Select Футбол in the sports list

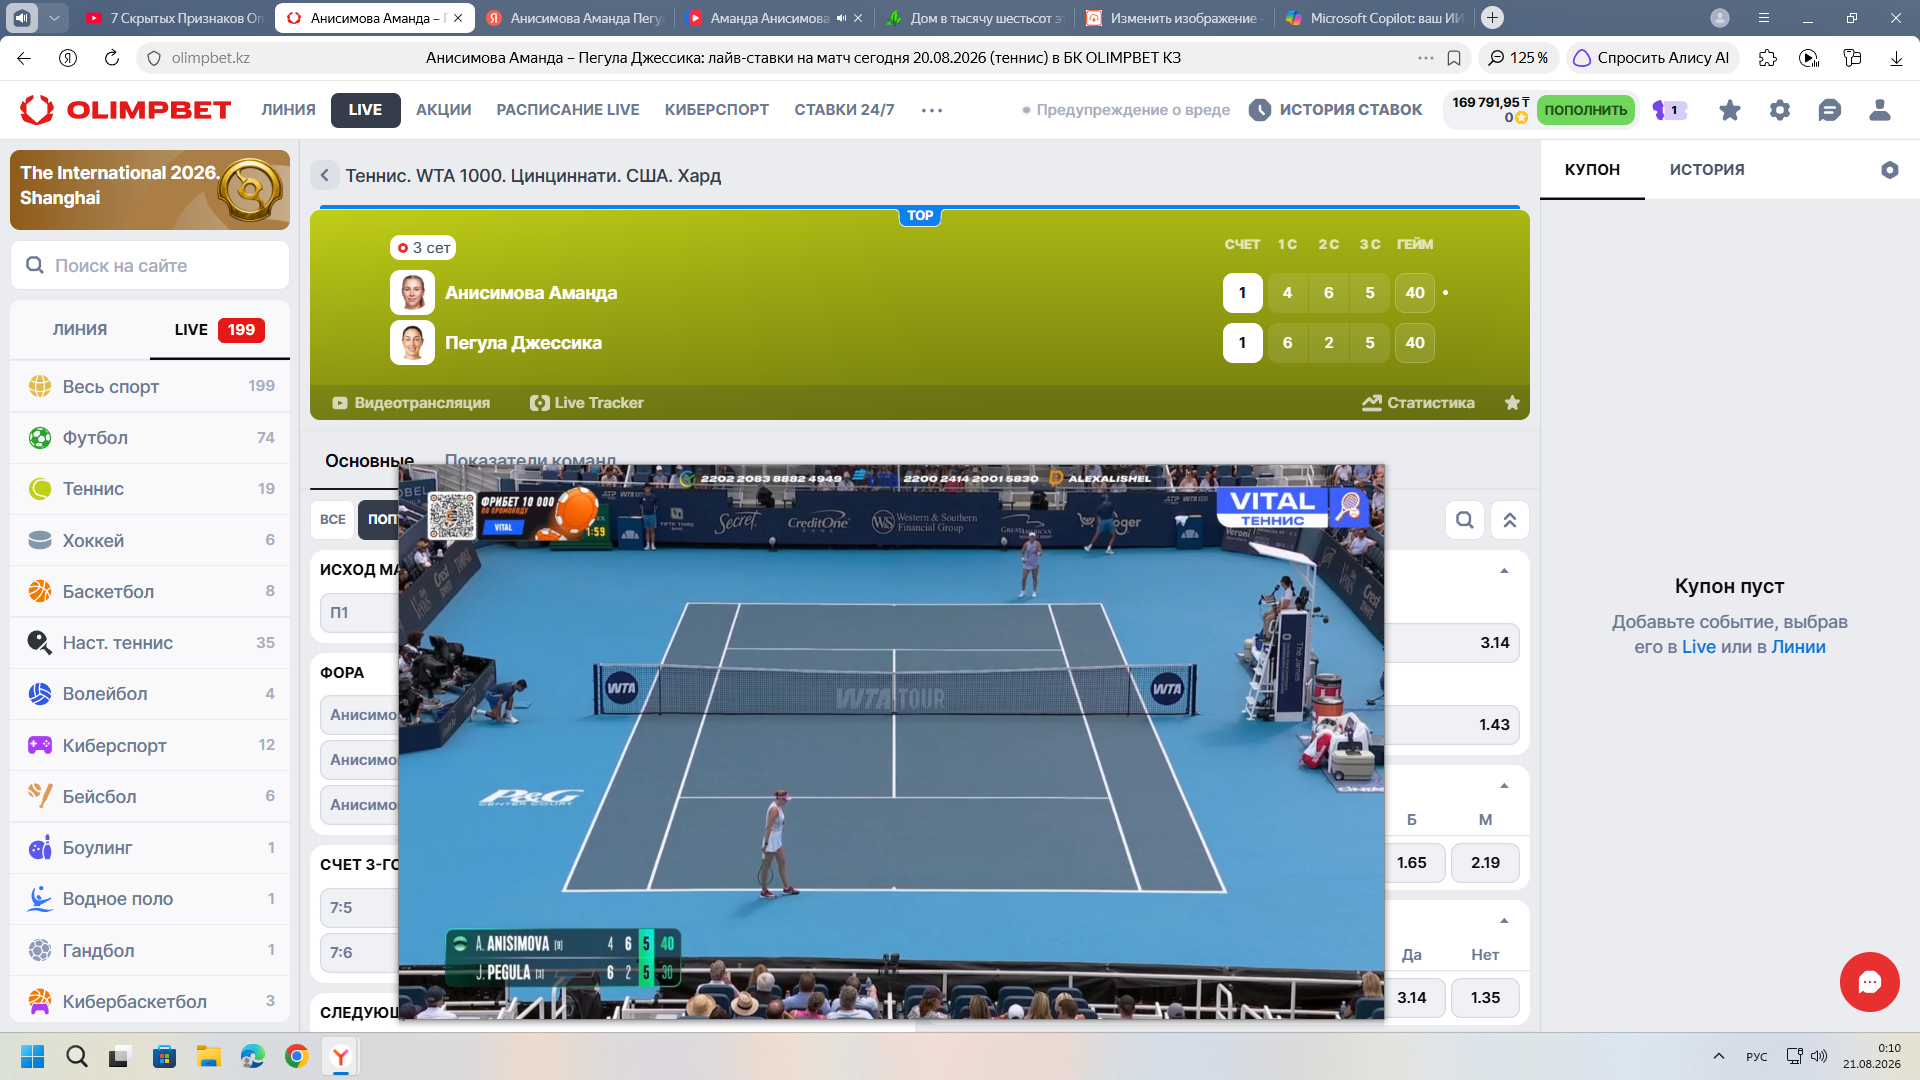[x=150, y=438]
